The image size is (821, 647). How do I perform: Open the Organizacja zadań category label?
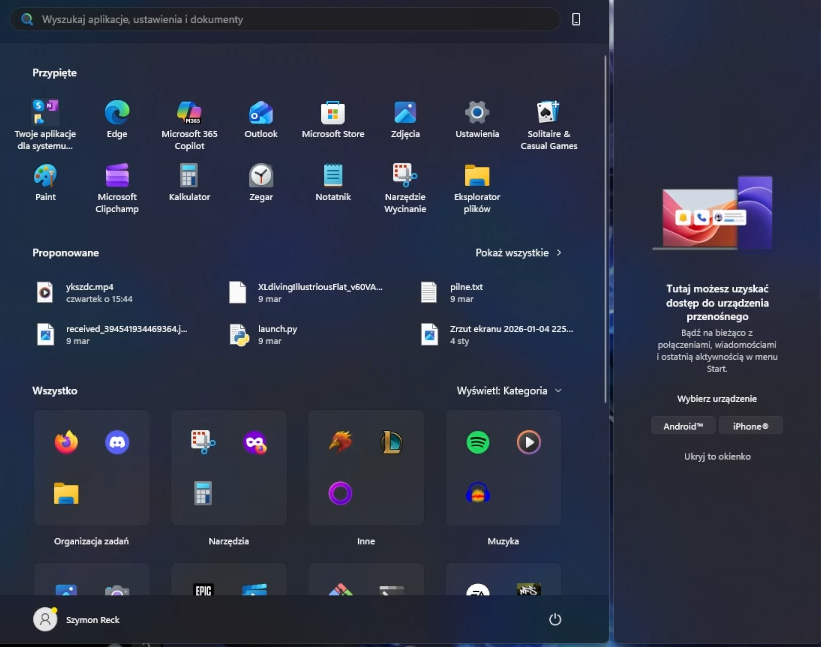(x=91, y=541)
